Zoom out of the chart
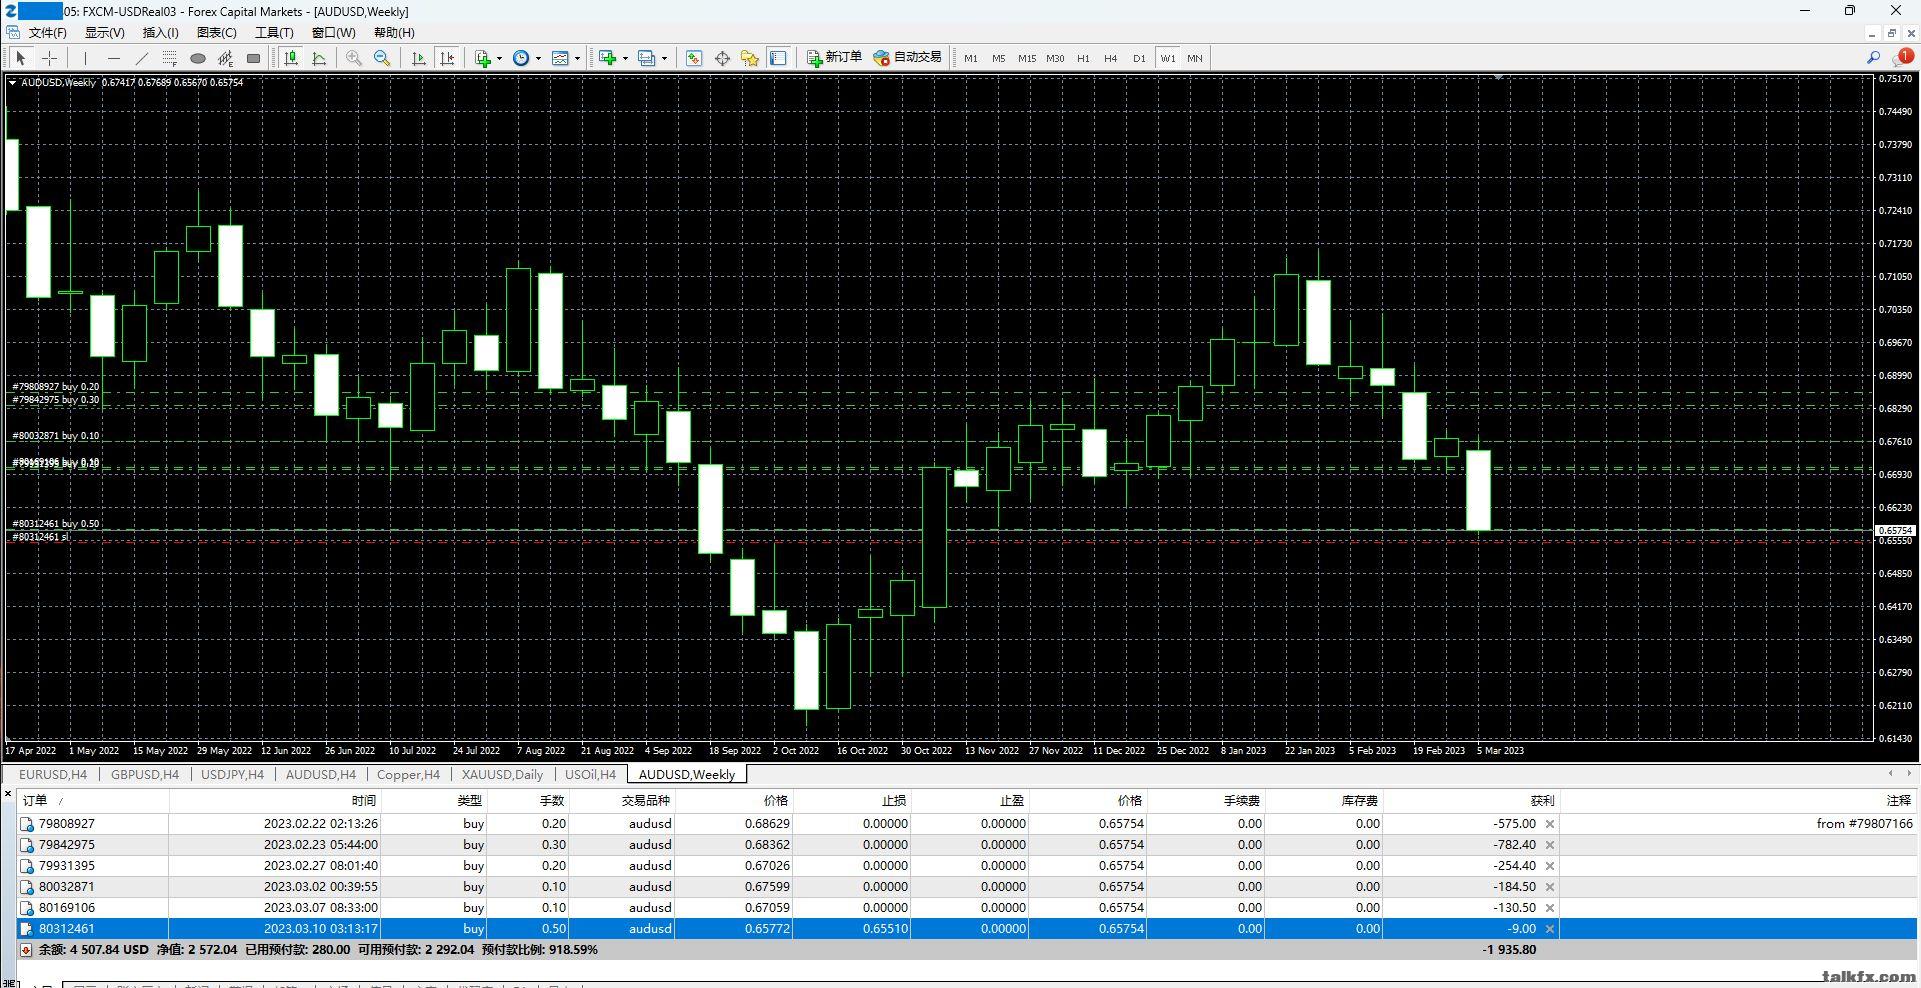This screenshot has width=1921, height=988. pyautogui.click(x=382, y=58)
